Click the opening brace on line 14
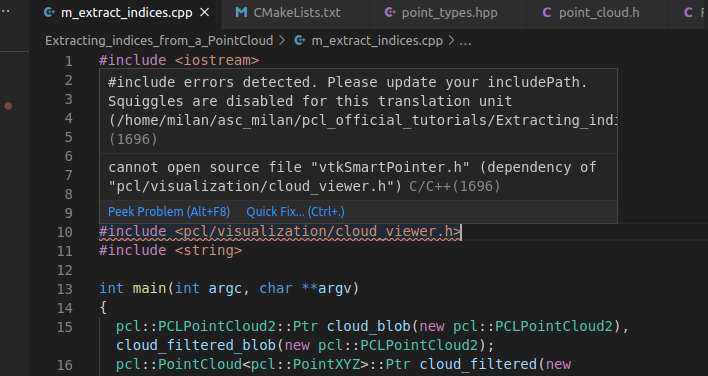Screen dimensions: 708x376 (x=103, y=307)
